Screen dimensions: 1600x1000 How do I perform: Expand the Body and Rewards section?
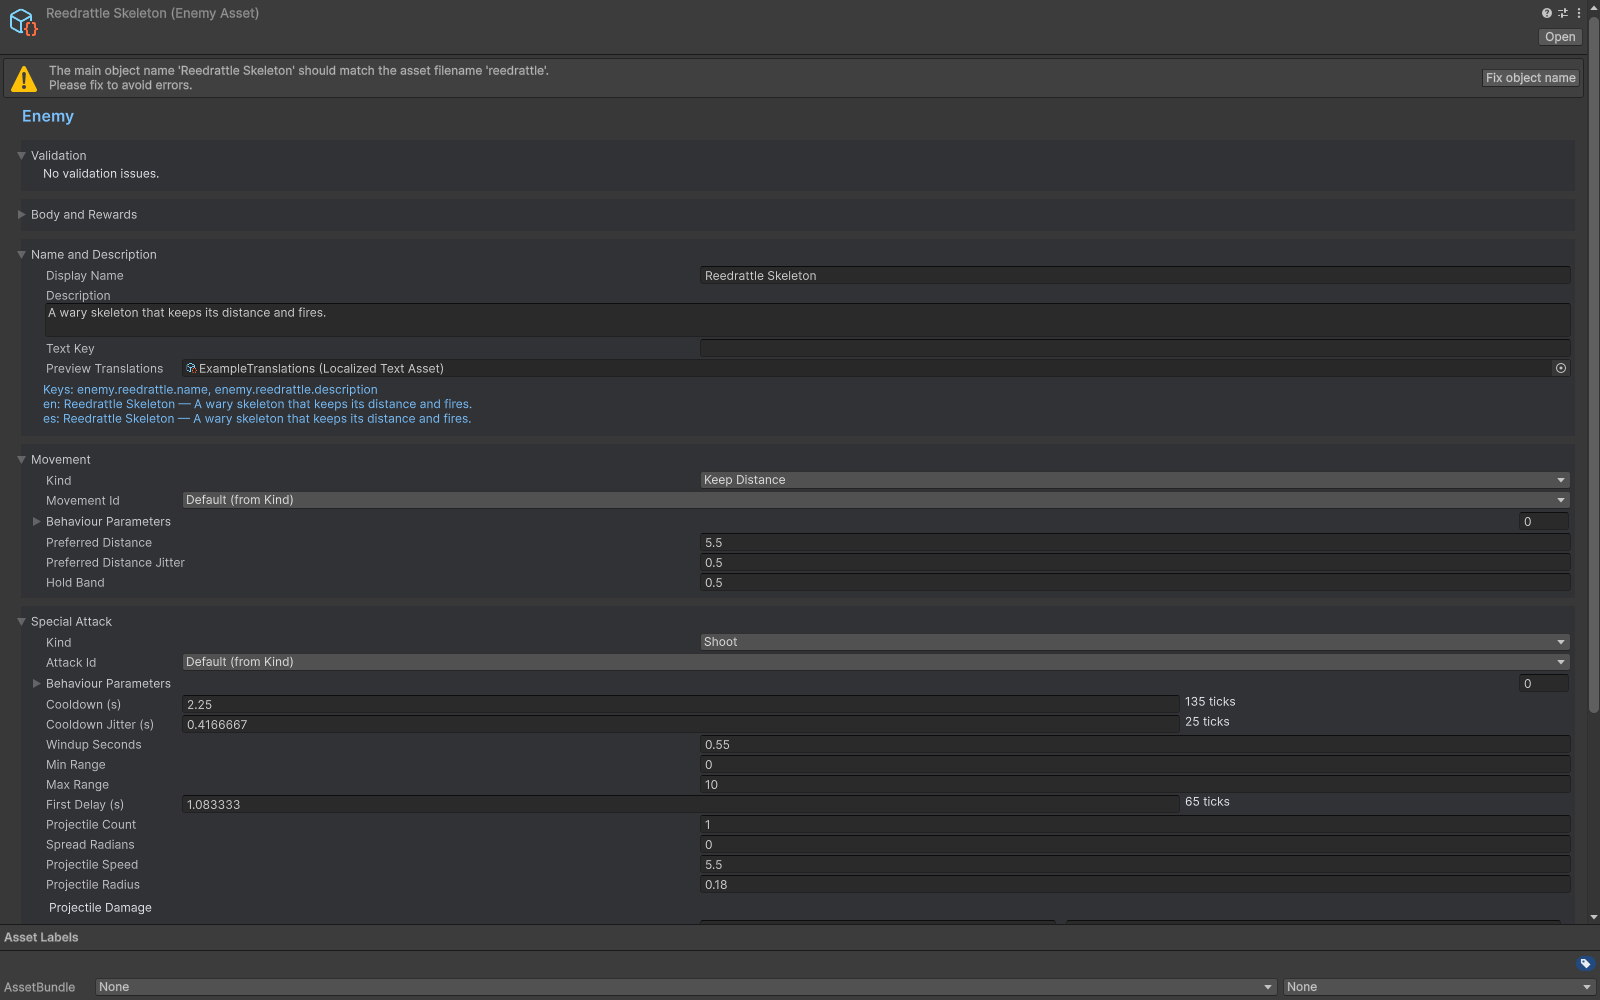pos(21,215)
